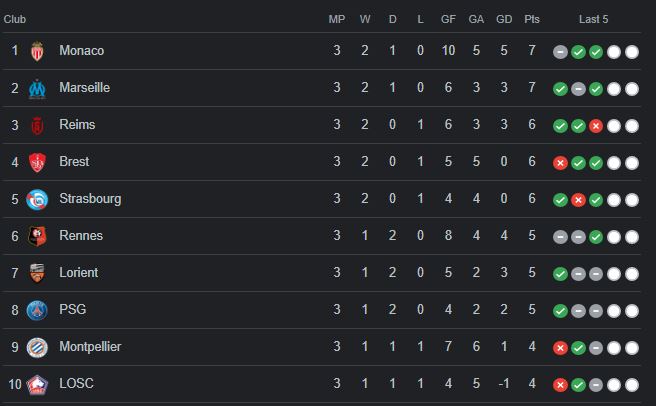656x406 pixels.
Task: Click the Club column header
Action: click(x=15, y=19)
